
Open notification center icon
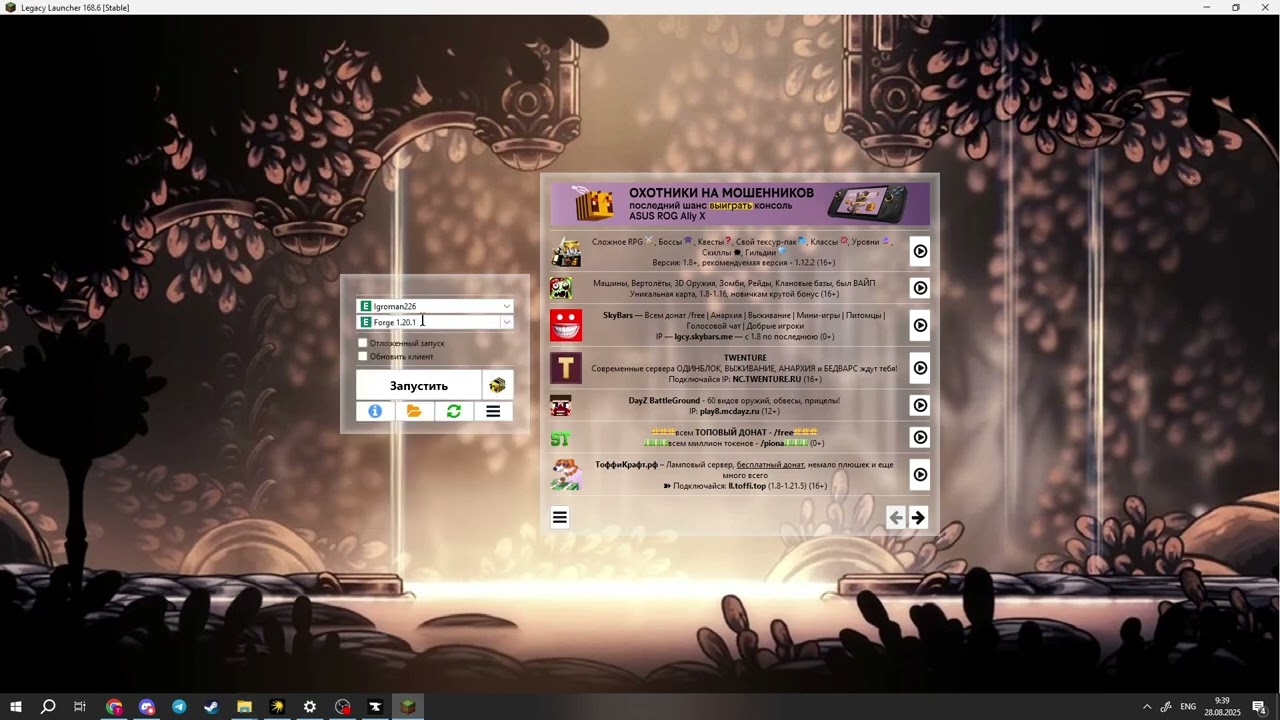pos(1259,707)
